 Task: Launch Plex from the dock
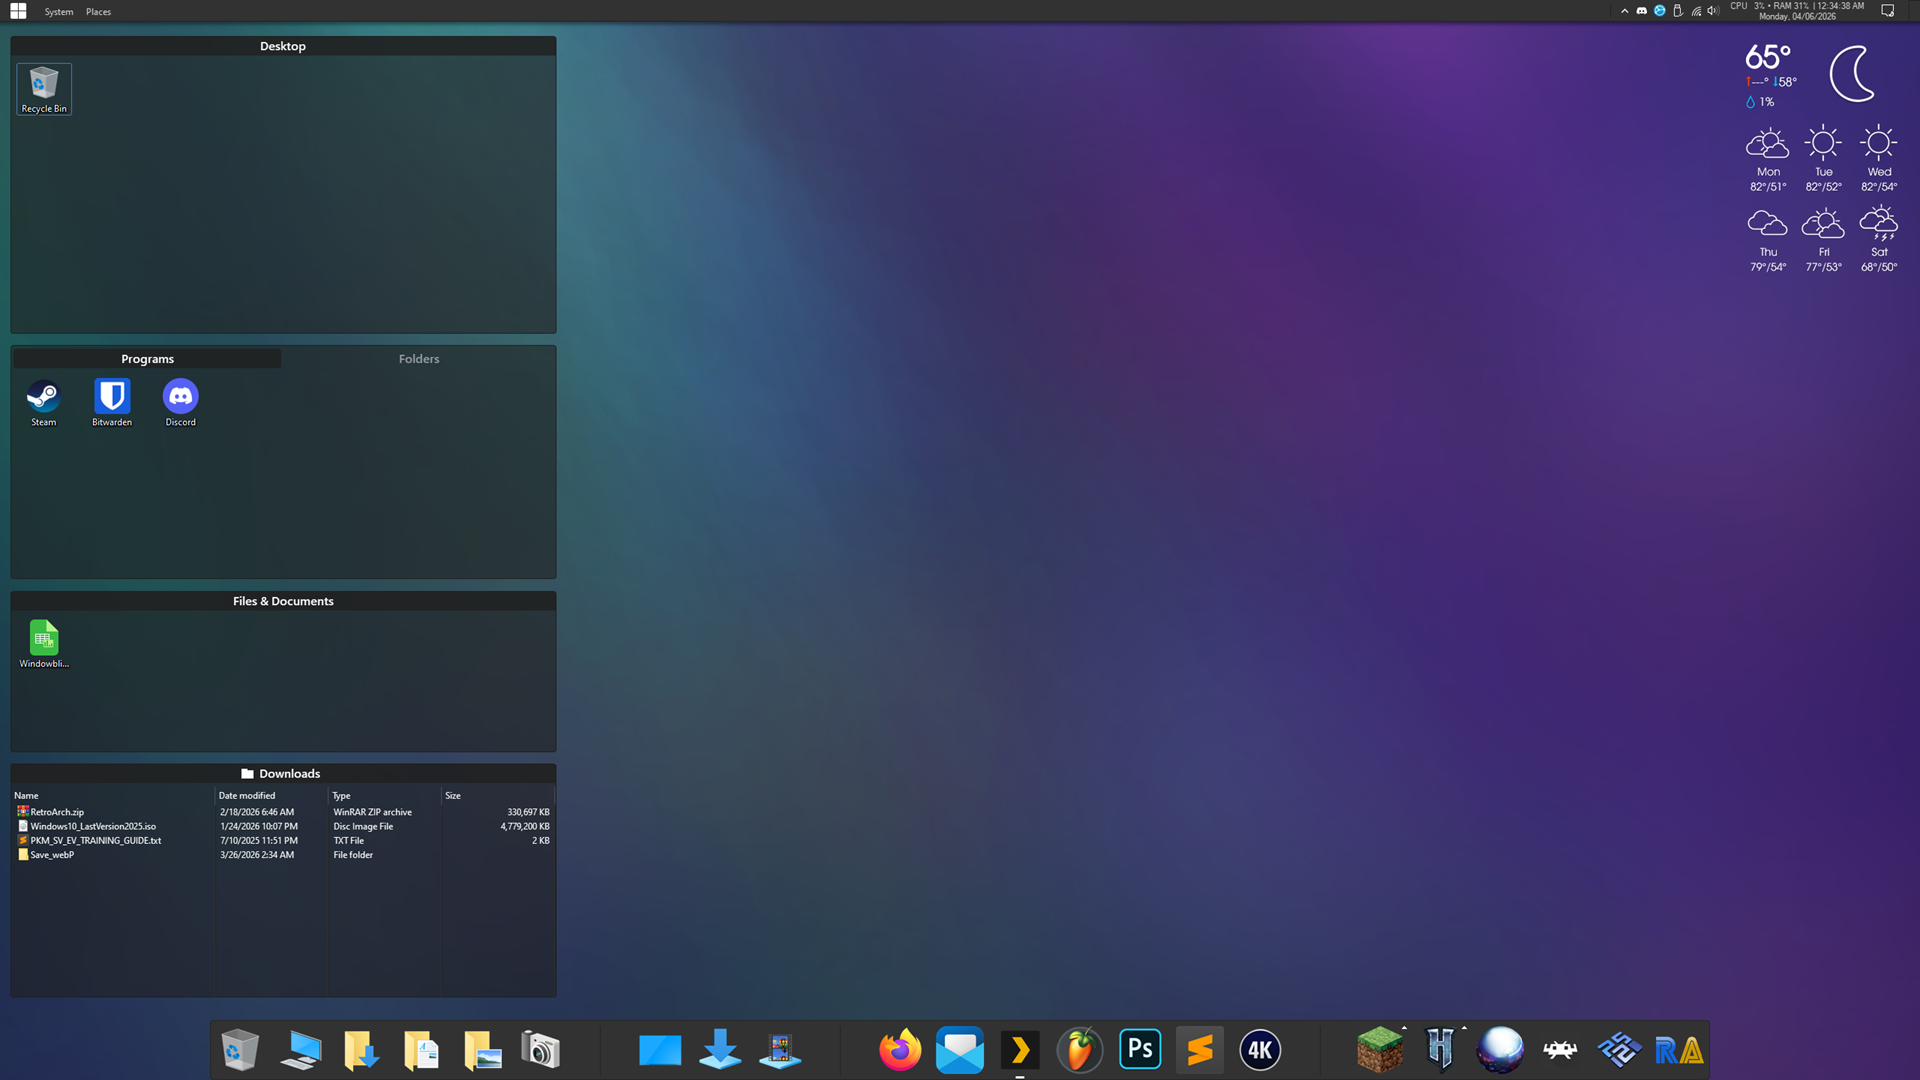(1020, 1050)
